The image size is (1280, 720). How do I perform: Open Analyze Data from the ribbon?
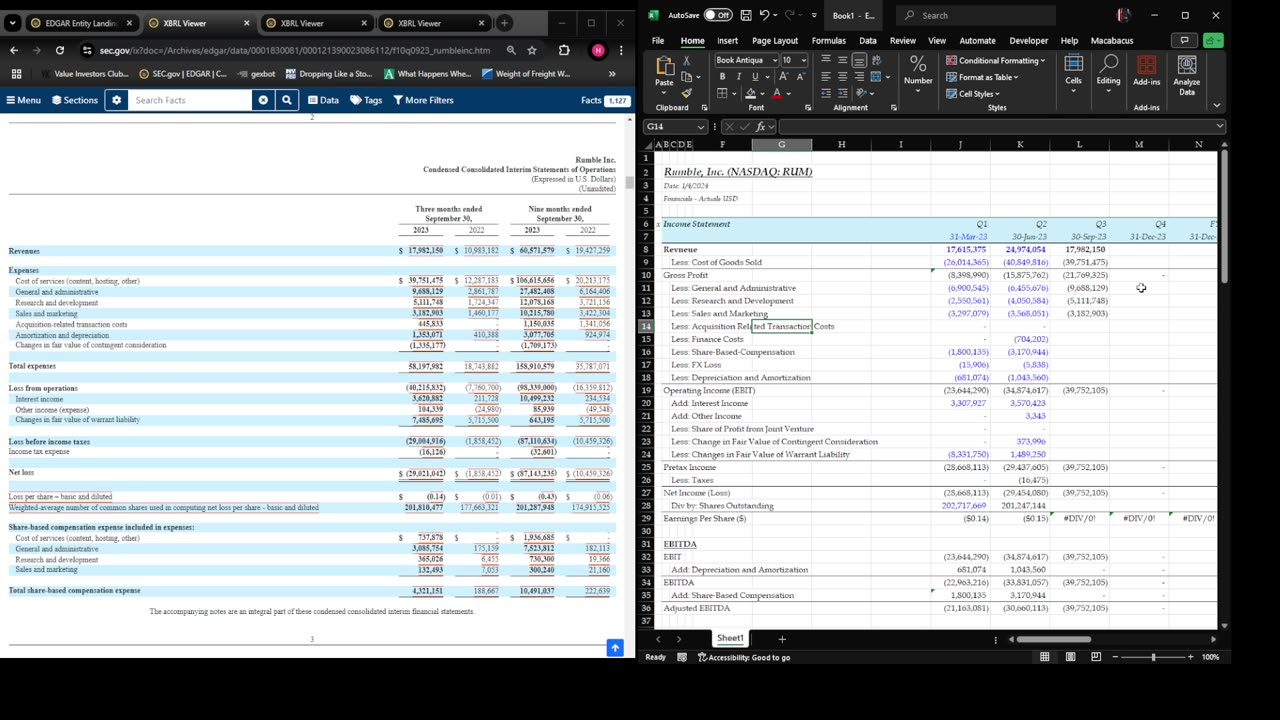pyautogui.click(x=1186, y=75)
